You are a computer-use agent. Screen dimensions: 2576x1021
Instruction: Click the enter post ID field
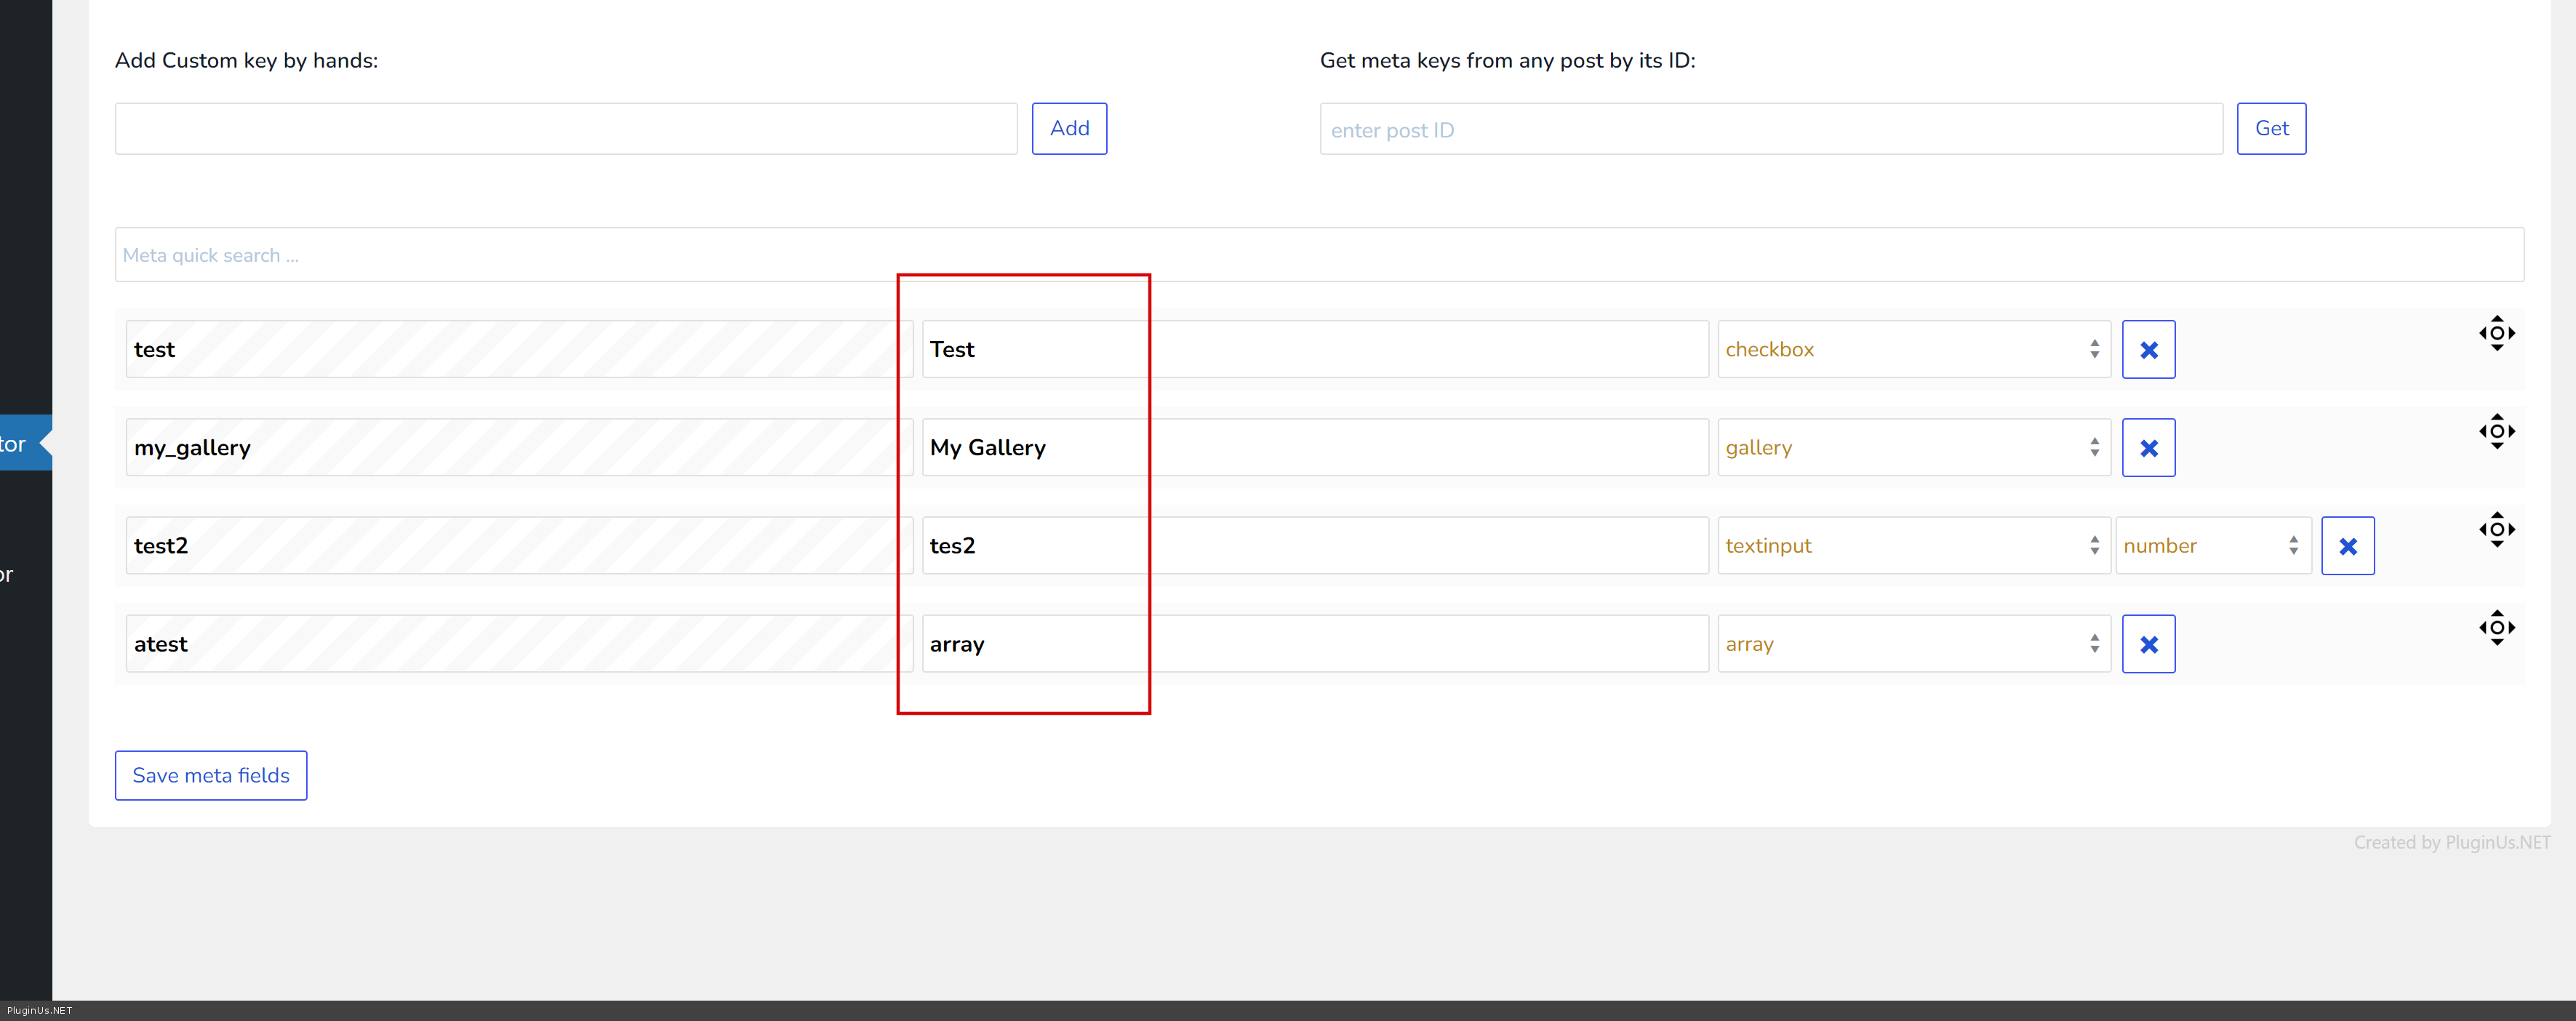click(x=1770, y=129)
